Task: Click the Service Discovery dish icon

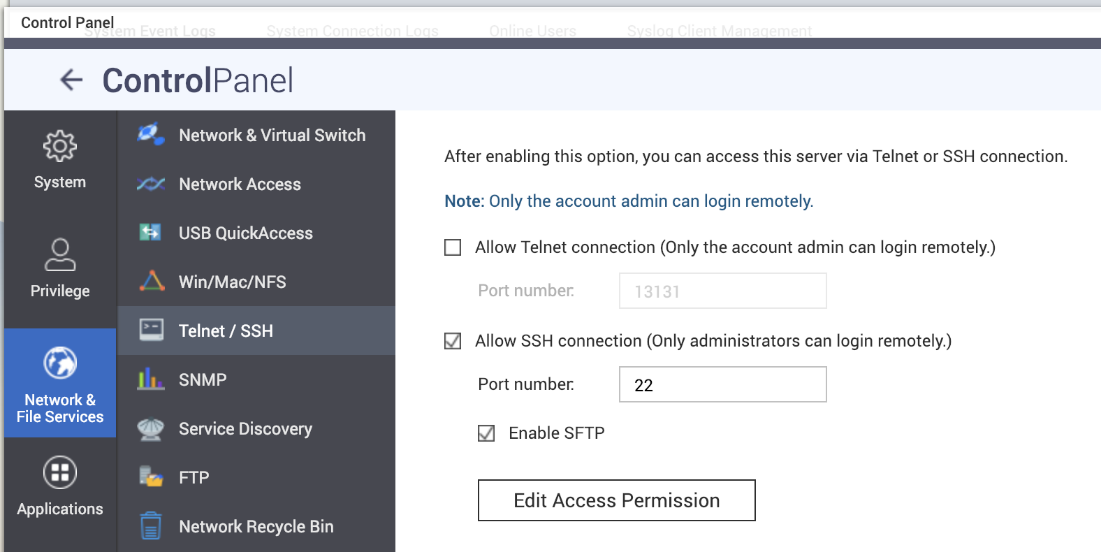Action: coord(151,429)
